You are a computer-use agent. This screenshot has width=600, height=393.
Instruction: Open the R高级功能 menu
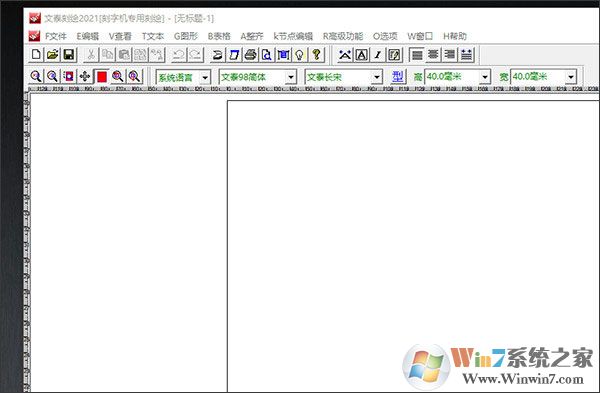pos(343,36)
